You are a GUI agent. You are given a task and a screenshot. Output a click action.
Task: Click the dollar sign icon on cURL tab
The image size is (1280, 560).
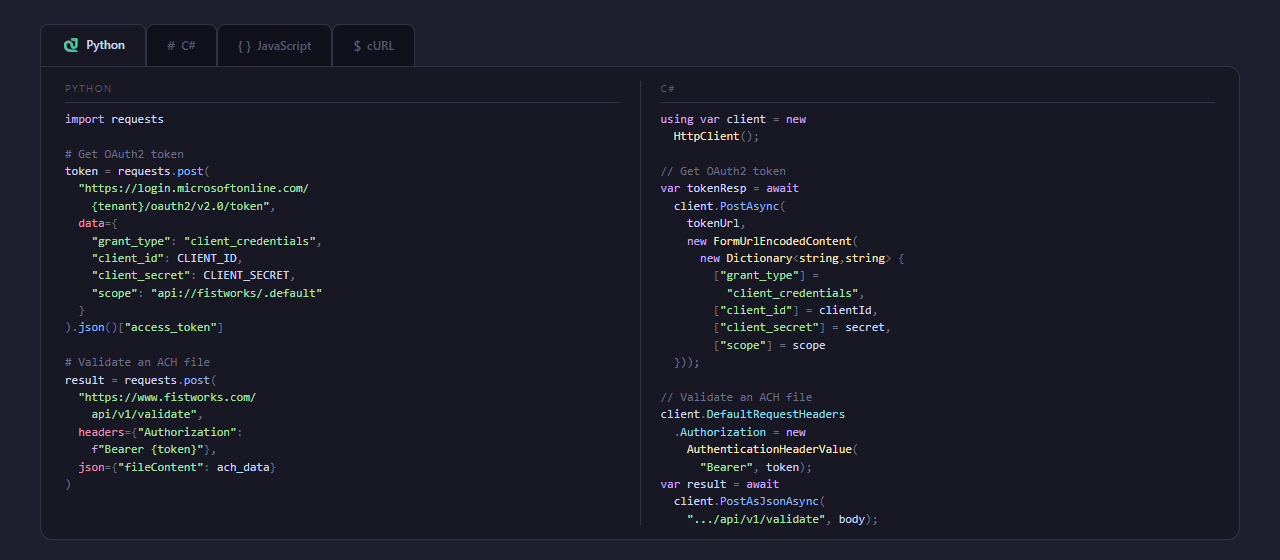(357, 46)
